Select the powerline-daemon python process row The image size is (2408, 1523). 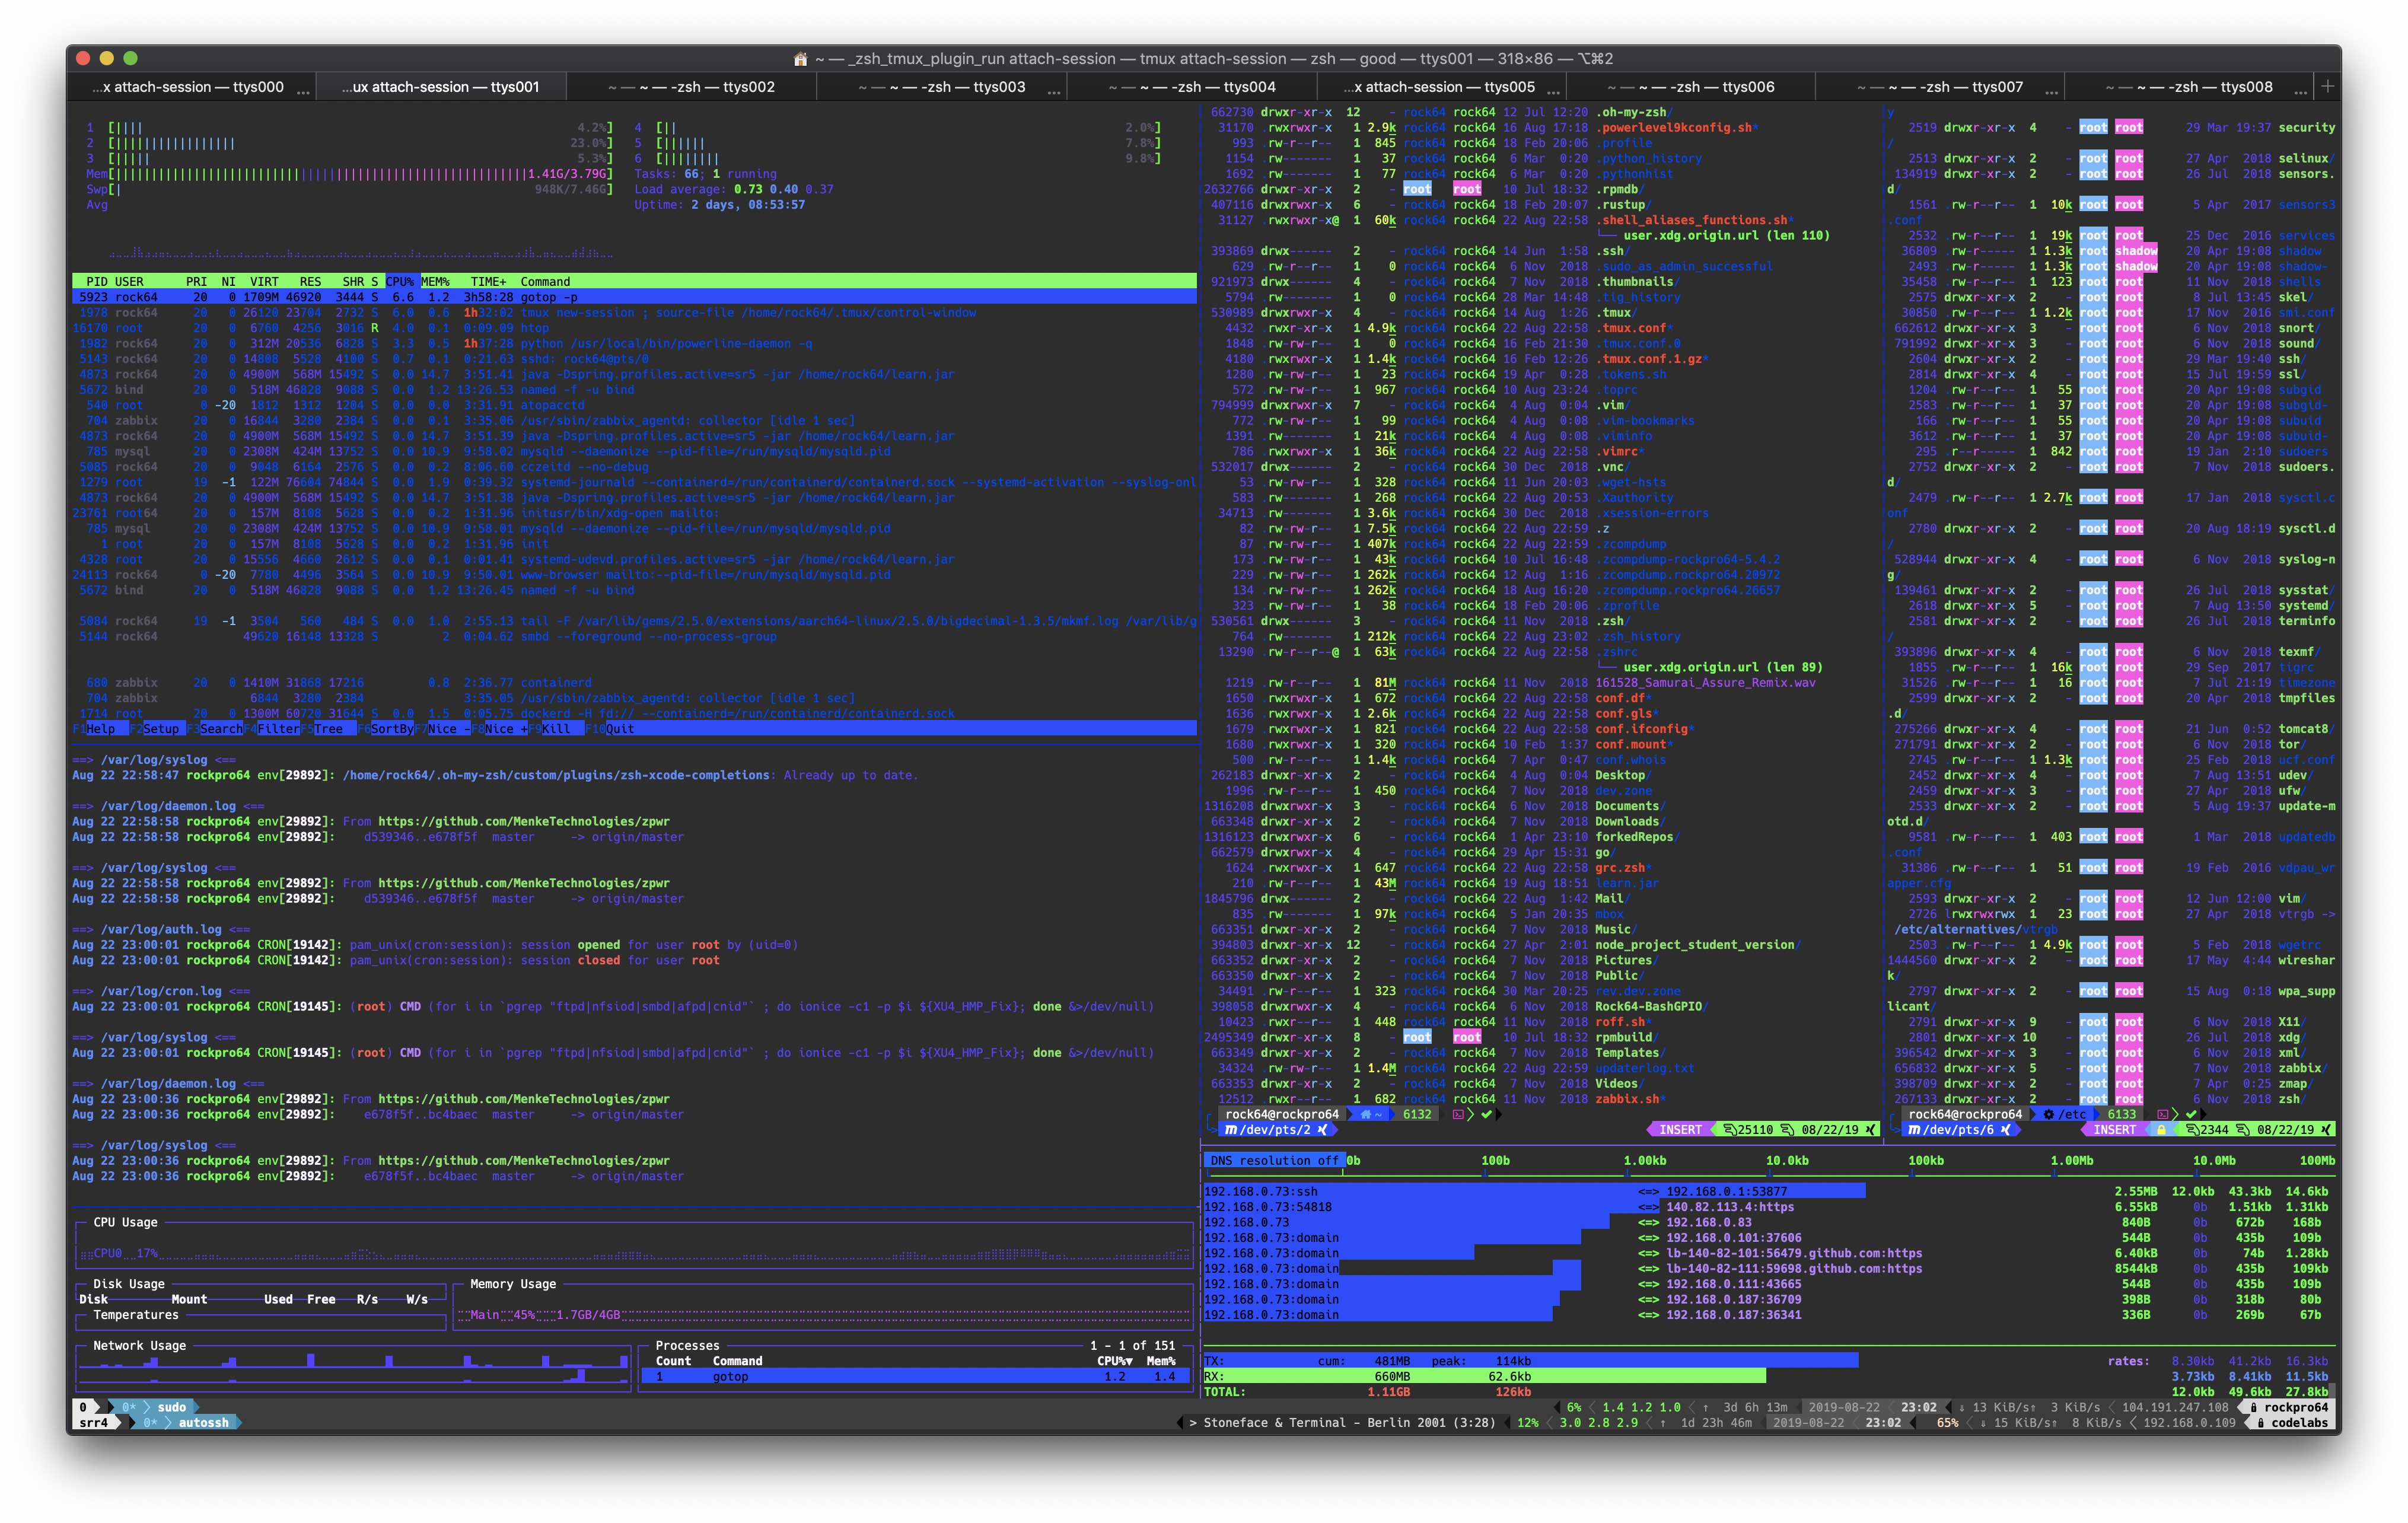pos(634,343)
